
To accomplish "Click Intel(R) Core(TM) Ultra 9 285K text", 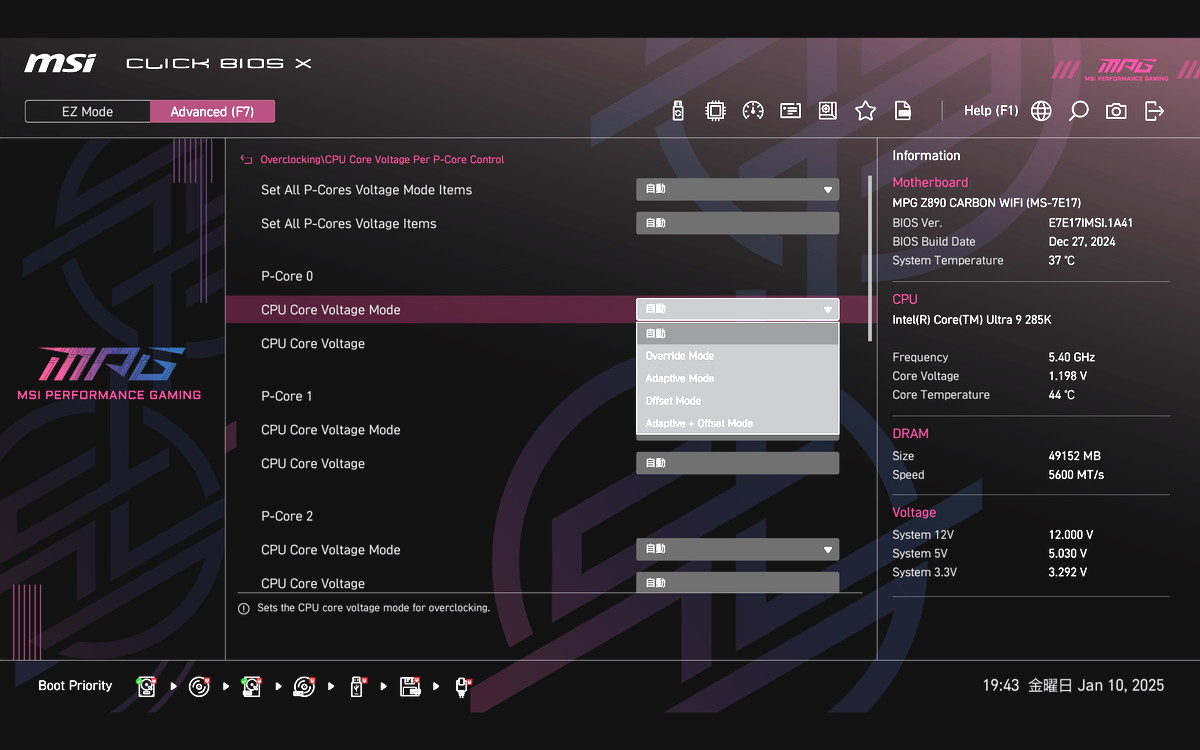I will pyautogui.click(x=972, y=320).
